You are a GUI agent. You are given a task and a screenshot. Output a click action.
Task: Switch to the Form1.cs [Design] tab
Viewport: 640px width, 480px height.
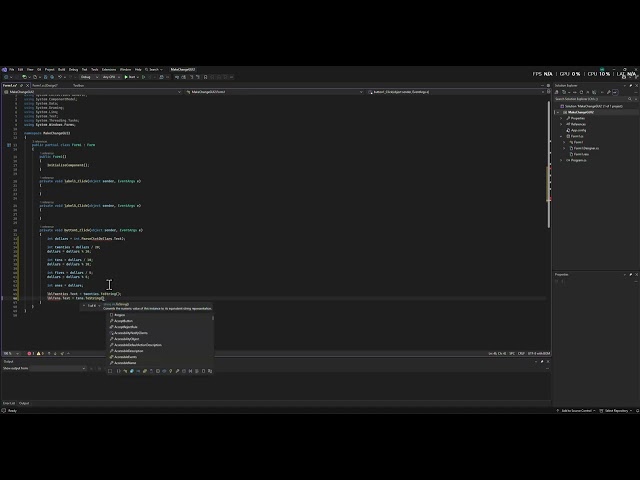tap(45, 85)
